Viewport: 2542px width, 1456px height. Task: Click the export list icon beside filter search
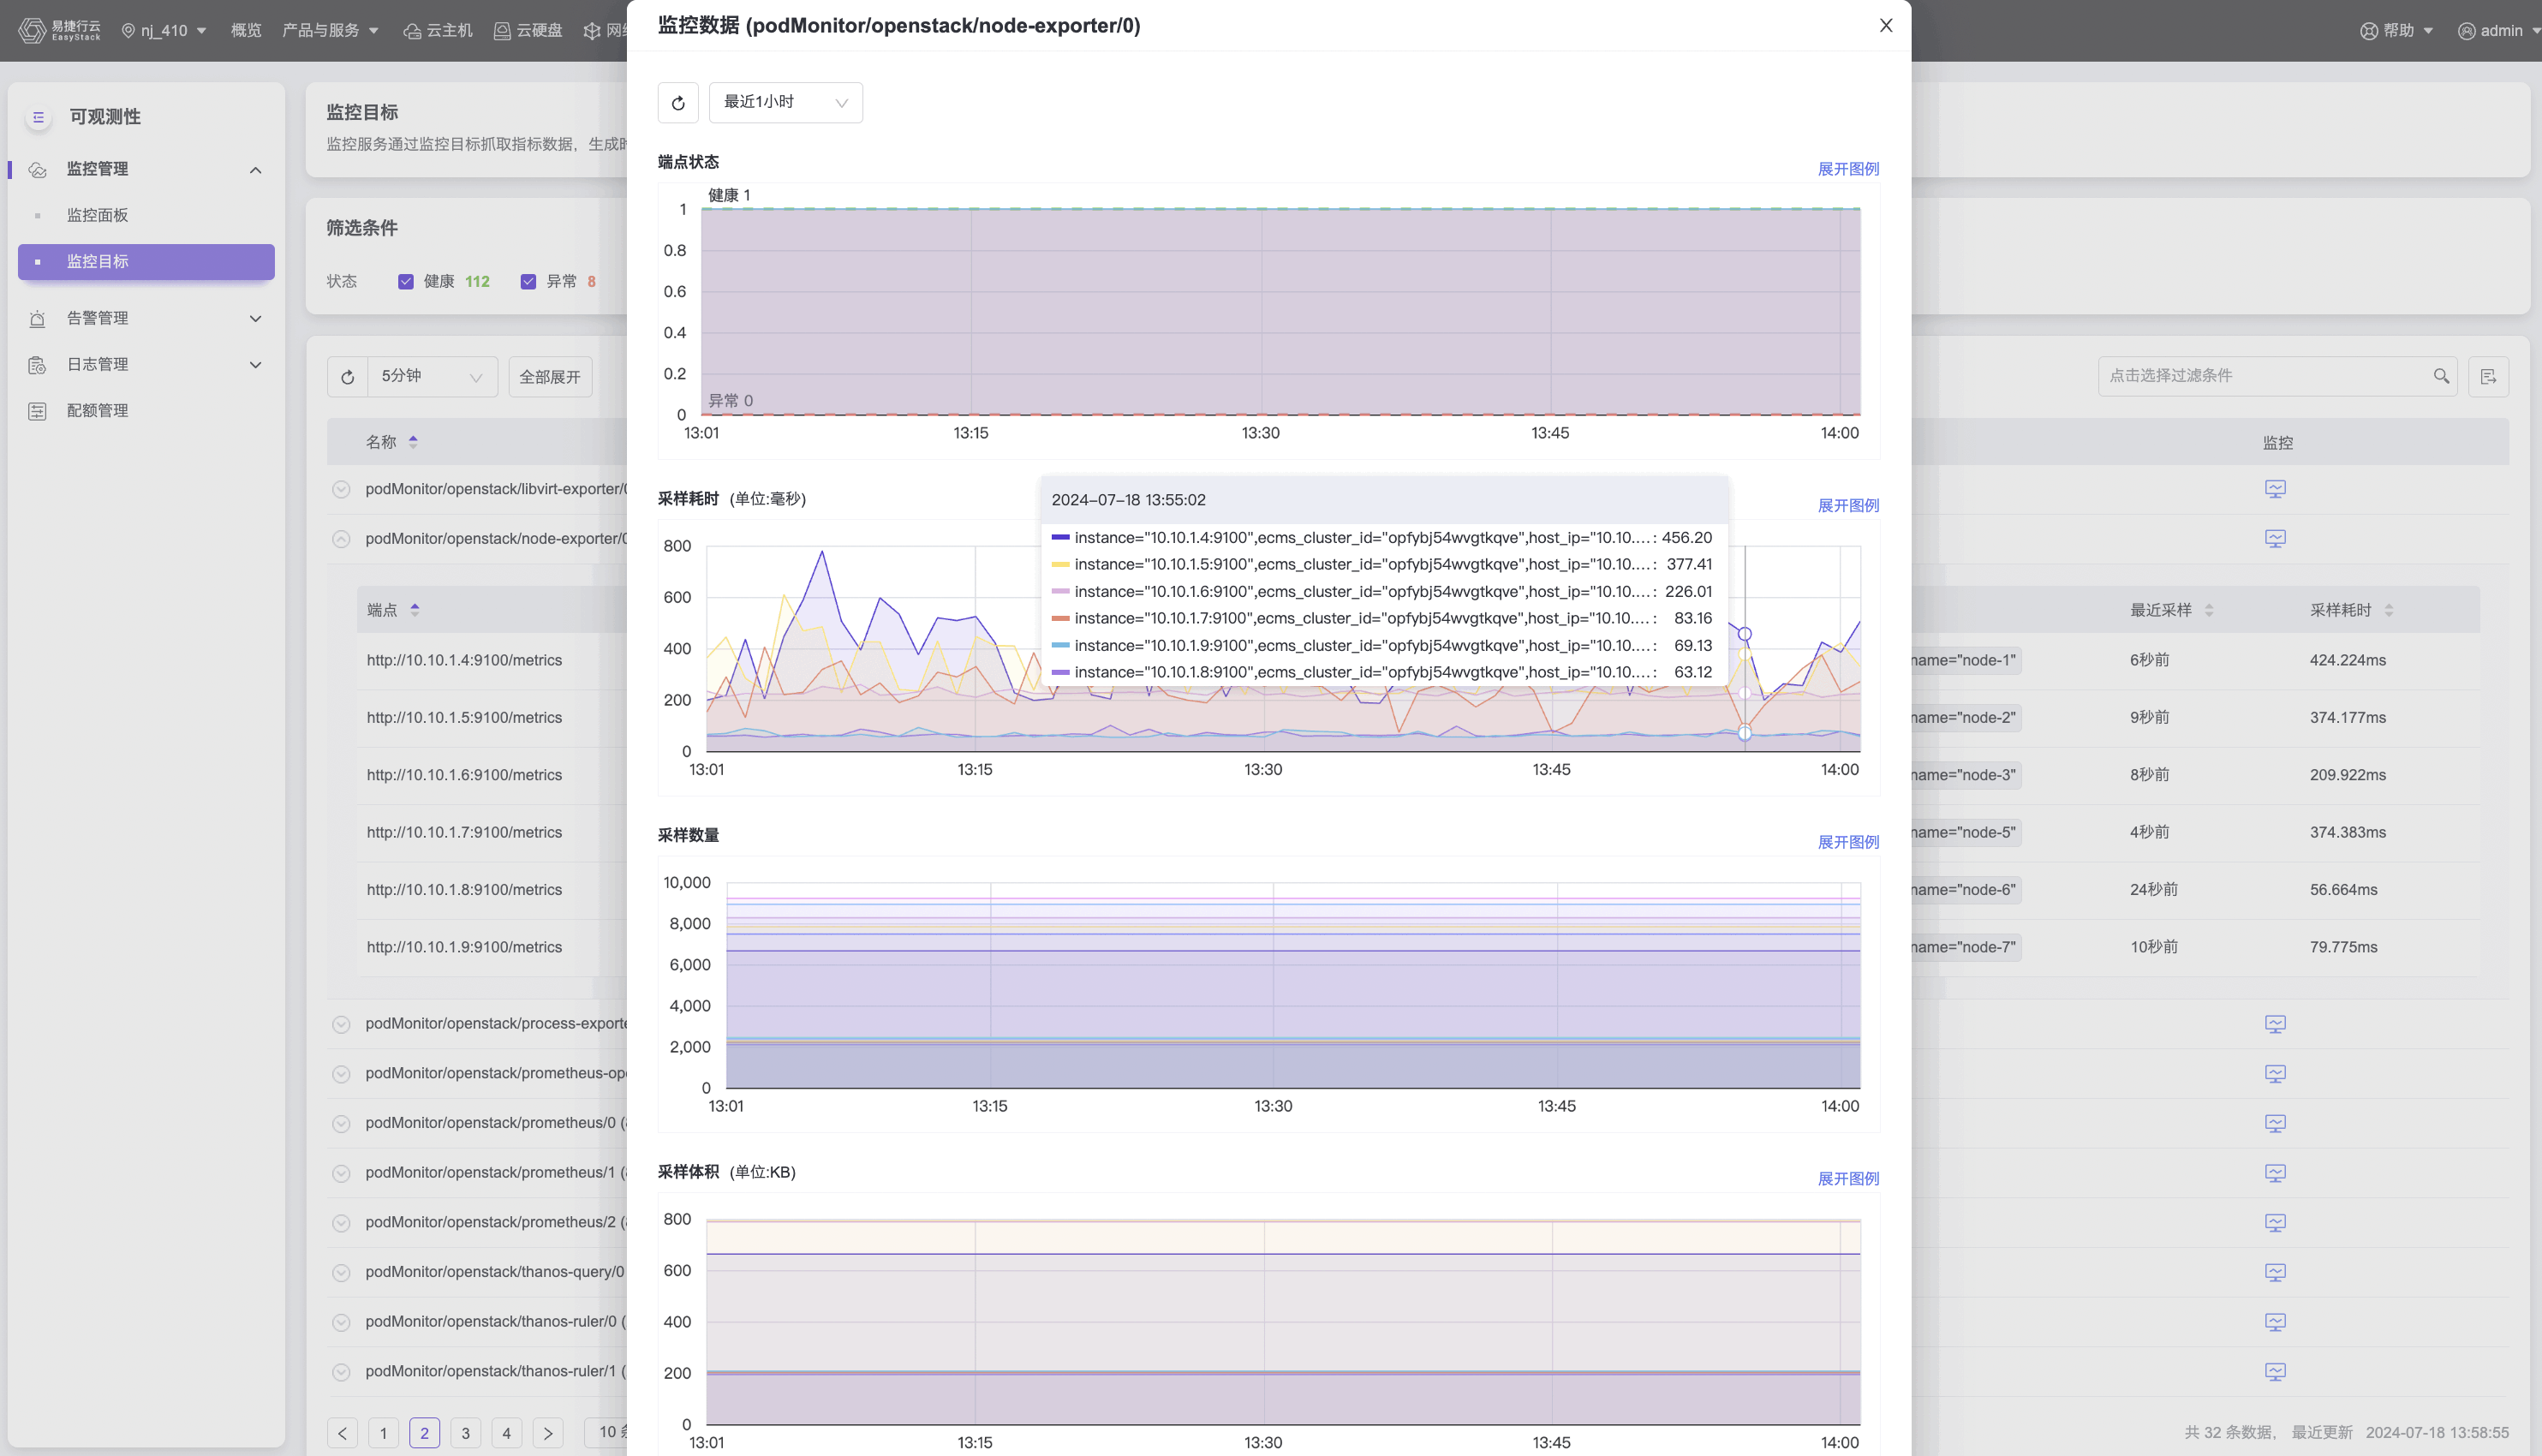coord(2488,377)
